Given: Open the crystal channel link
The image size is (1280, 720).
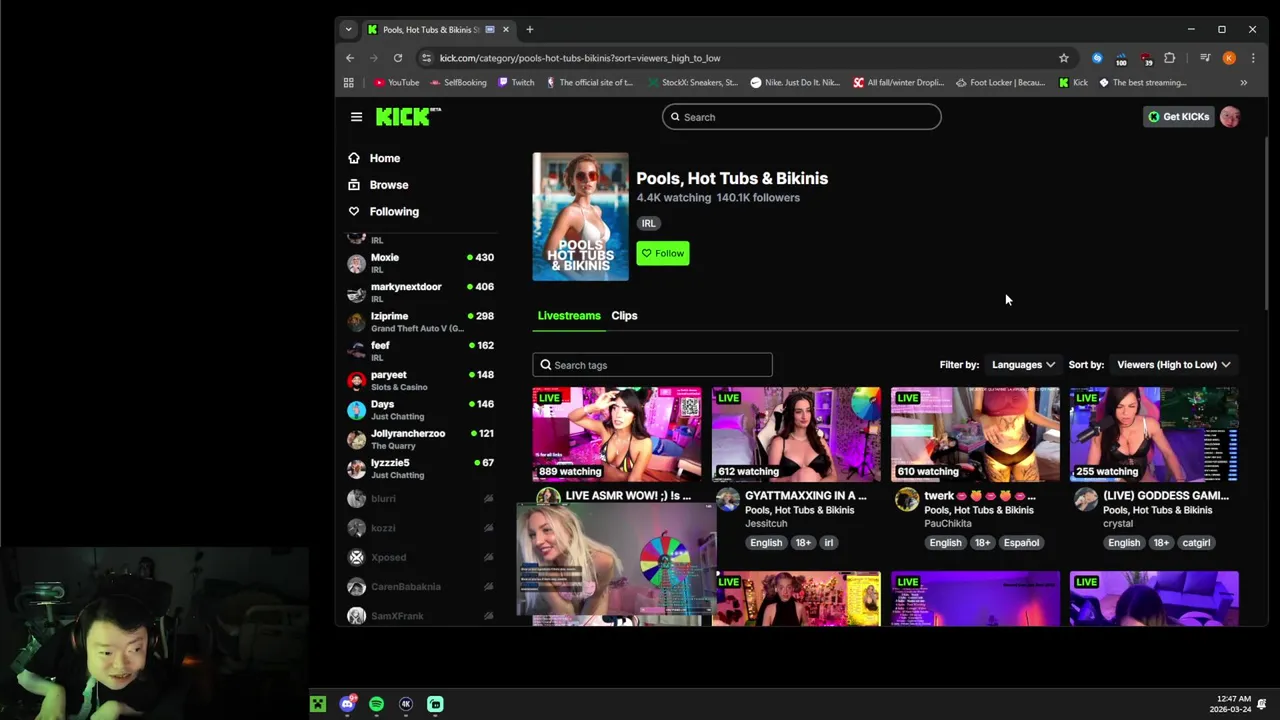Looking at the screenshot, I should tap(1118, 523).
